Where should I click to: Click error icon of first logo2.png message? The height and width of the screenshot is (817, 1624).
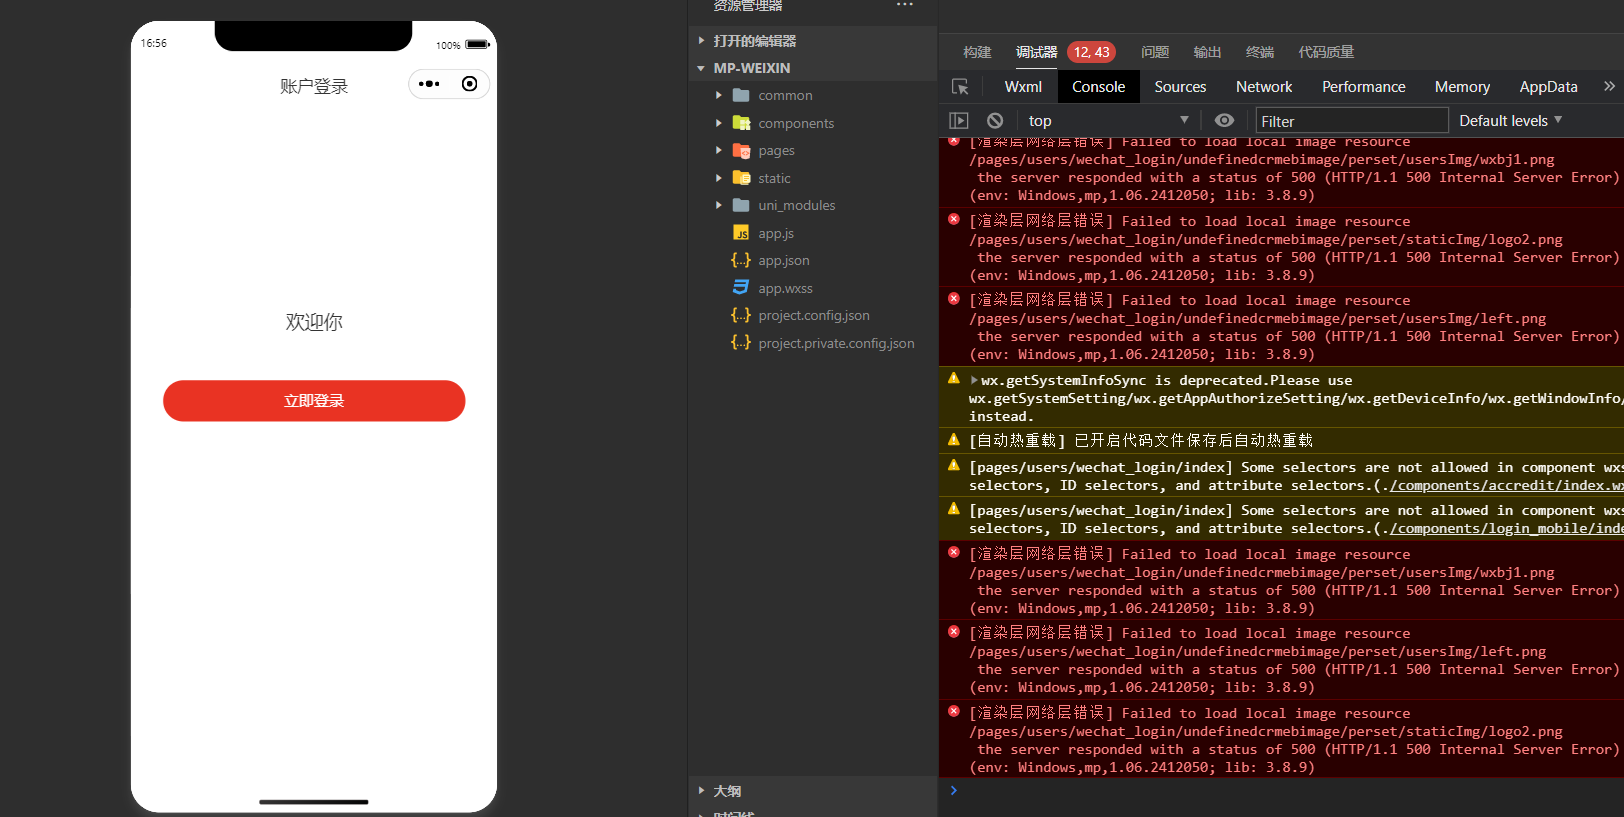(954, 219)
